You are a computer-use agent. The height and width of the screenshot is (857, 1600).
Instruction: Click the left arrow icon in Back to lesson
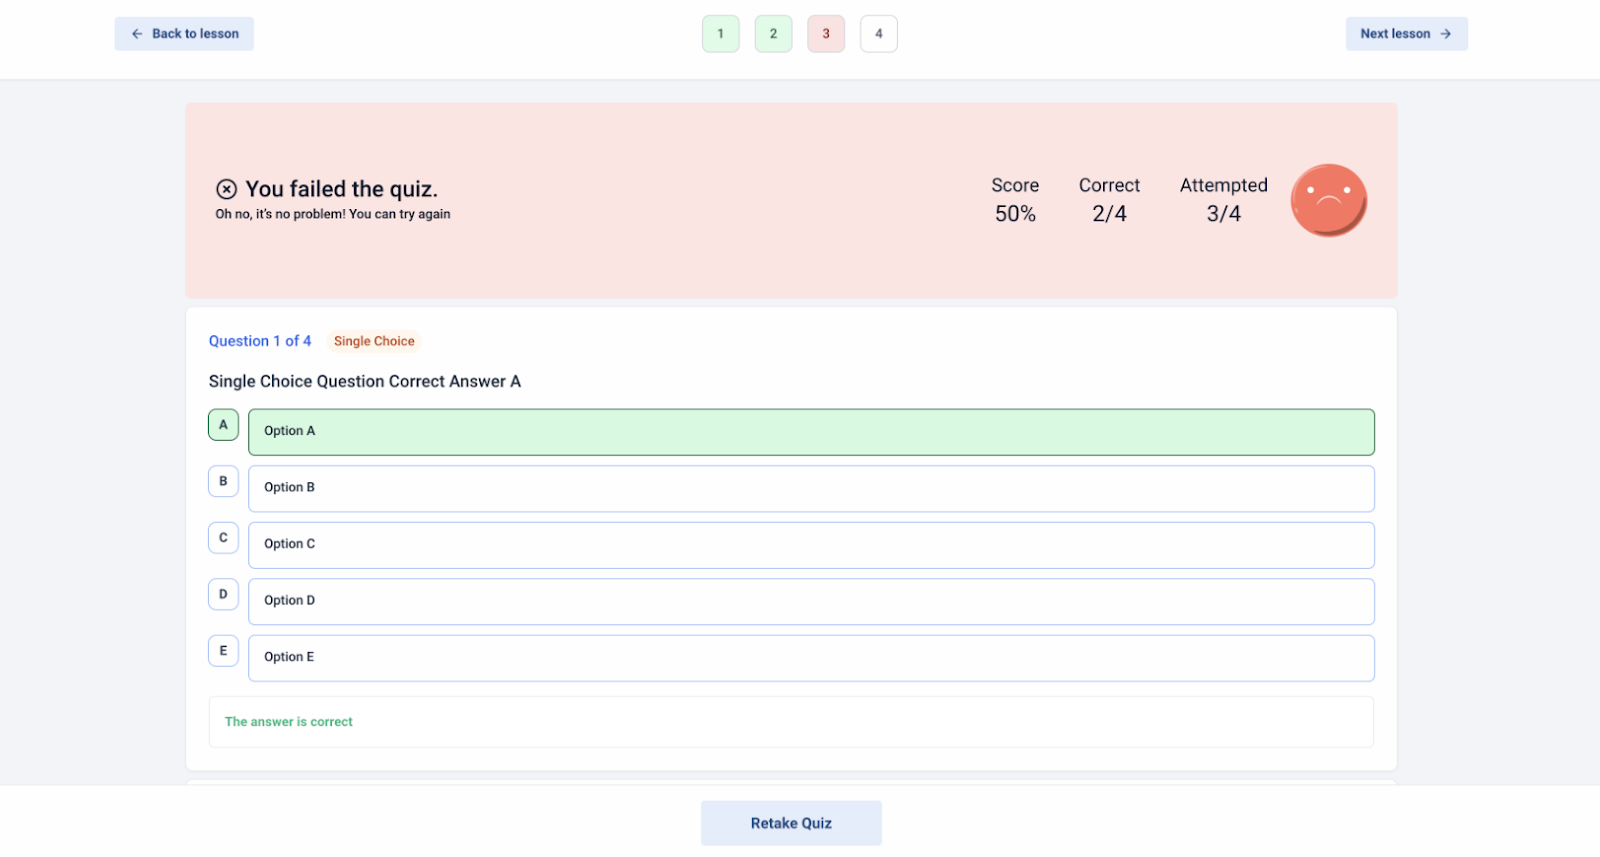pos(137,34)
